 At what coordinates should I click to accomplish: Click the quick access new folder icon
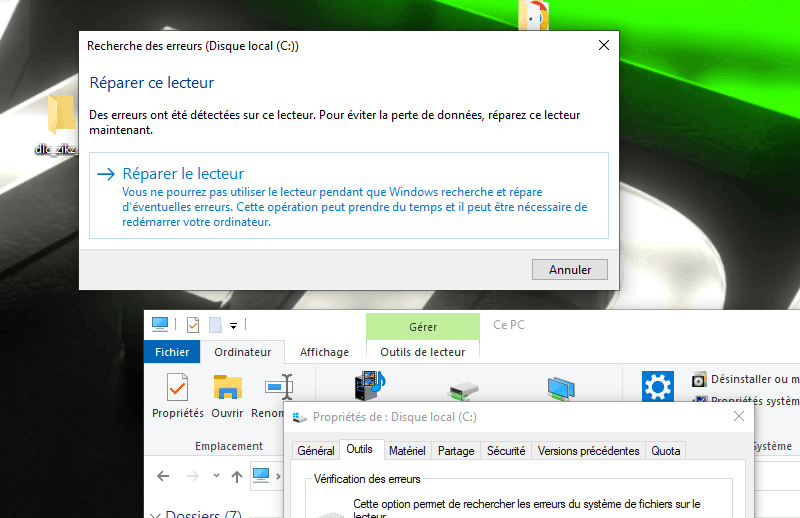215,325
